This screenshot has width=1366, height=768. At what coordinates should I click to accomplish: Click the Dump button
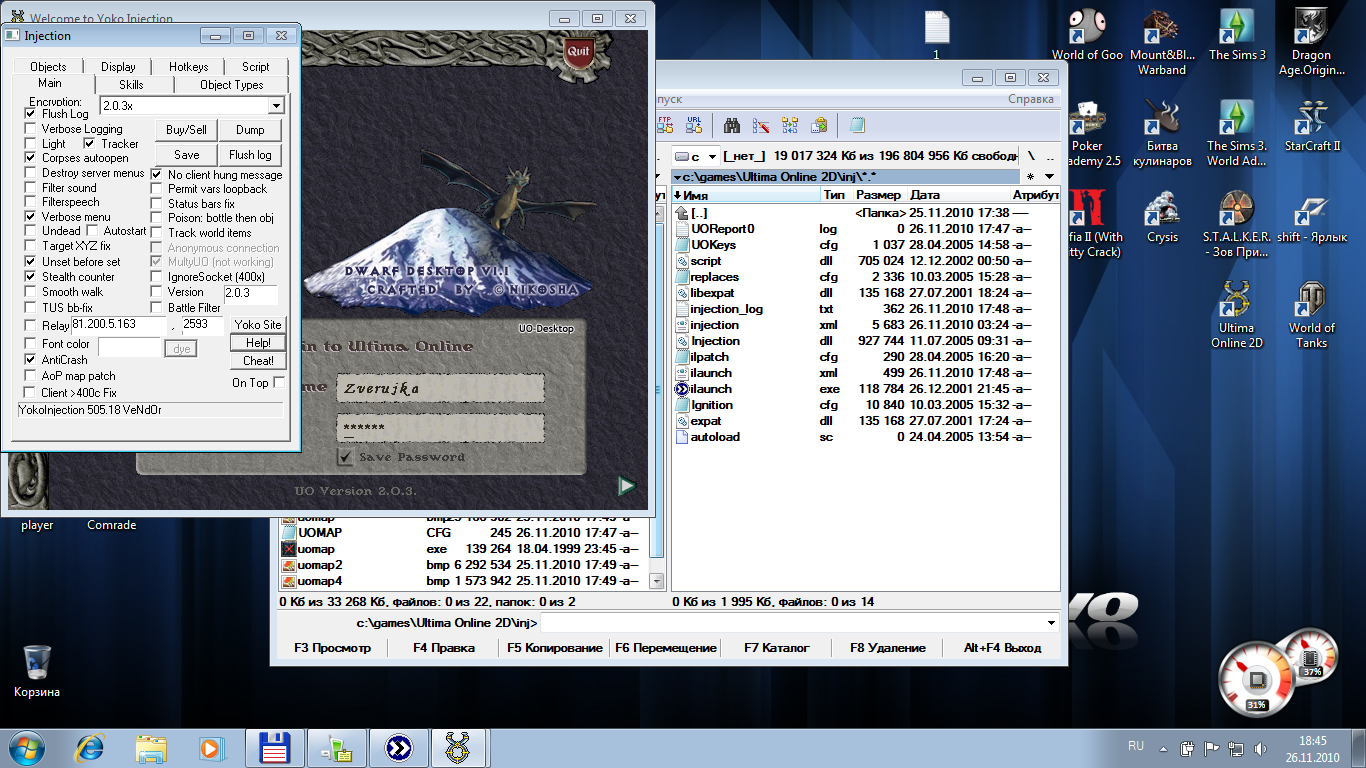[x=250, y=130]
